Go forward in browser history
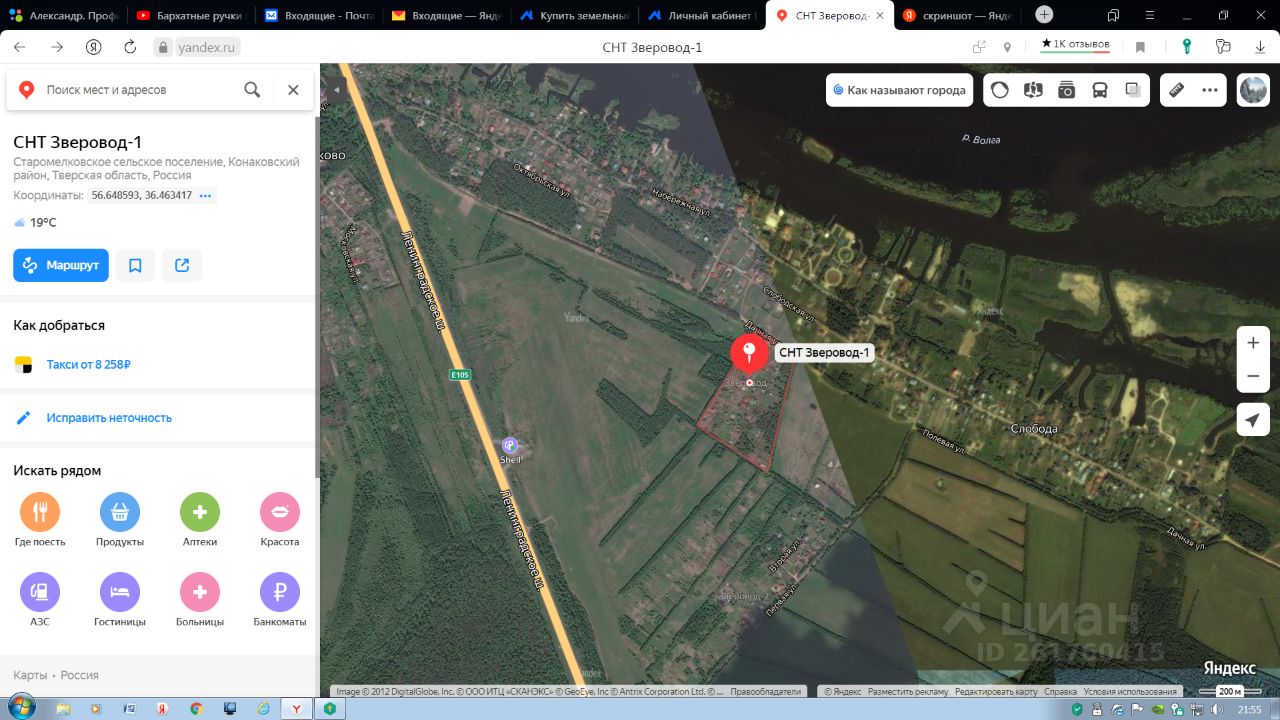 [57, 47]
